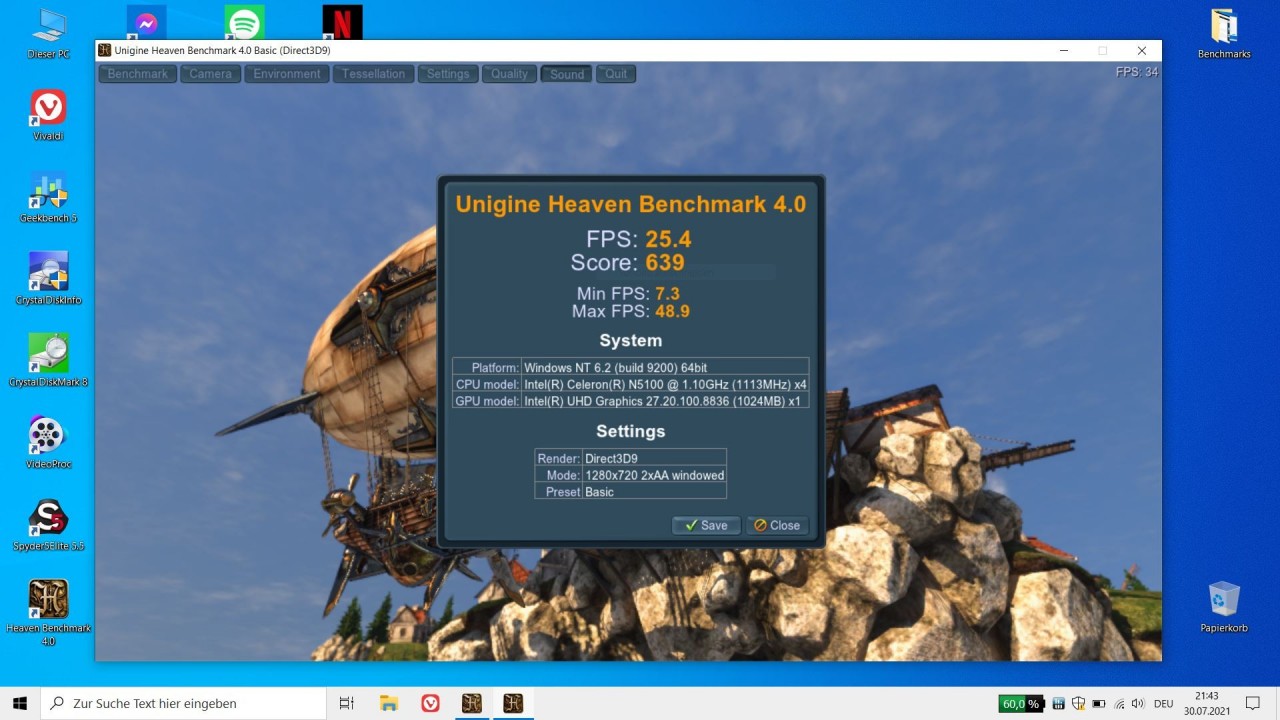
Task: Open the Tessellation menu
Action: [373, 74]
